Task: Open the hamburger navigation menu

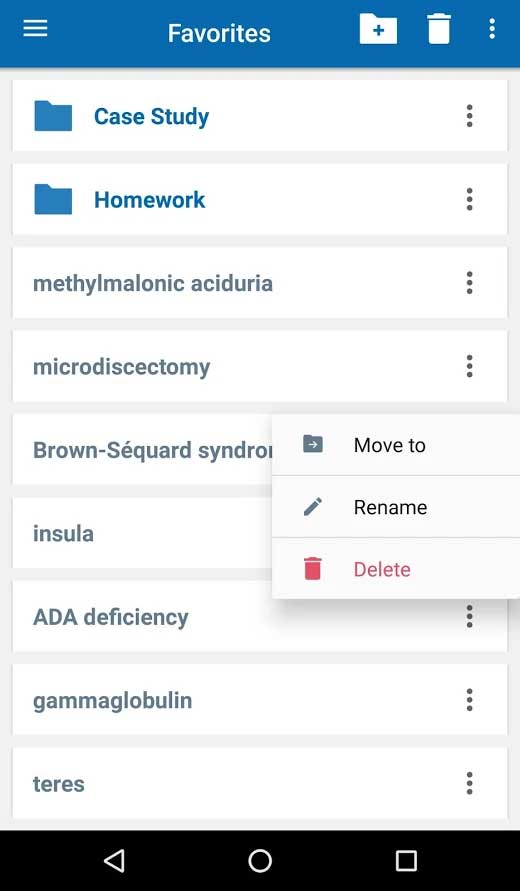Action: 35,28
